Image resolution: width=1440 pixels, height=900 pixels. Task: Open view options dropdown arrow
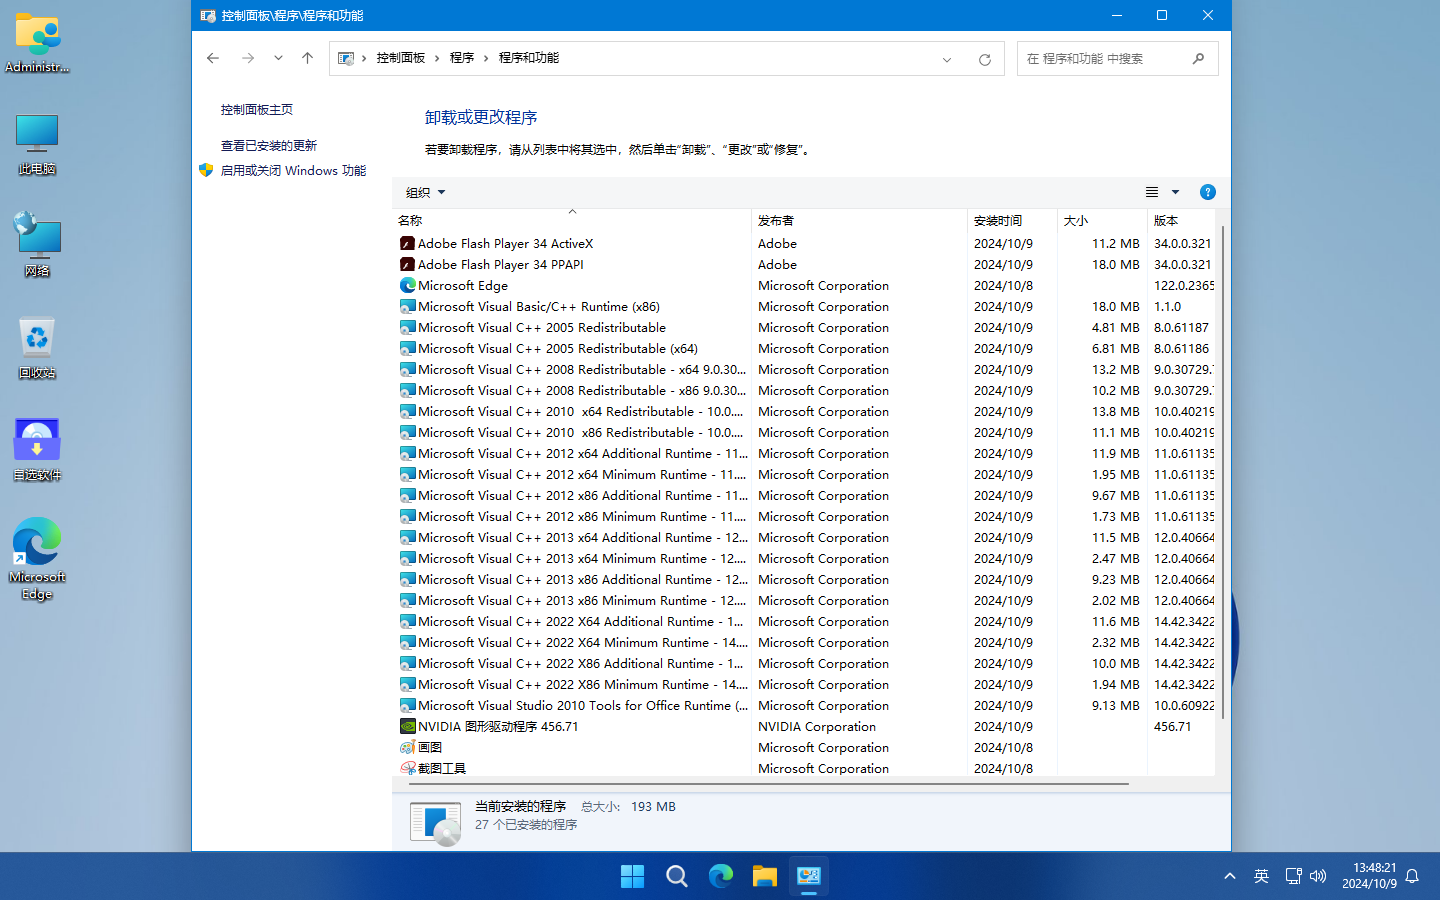click(1176, 192)
